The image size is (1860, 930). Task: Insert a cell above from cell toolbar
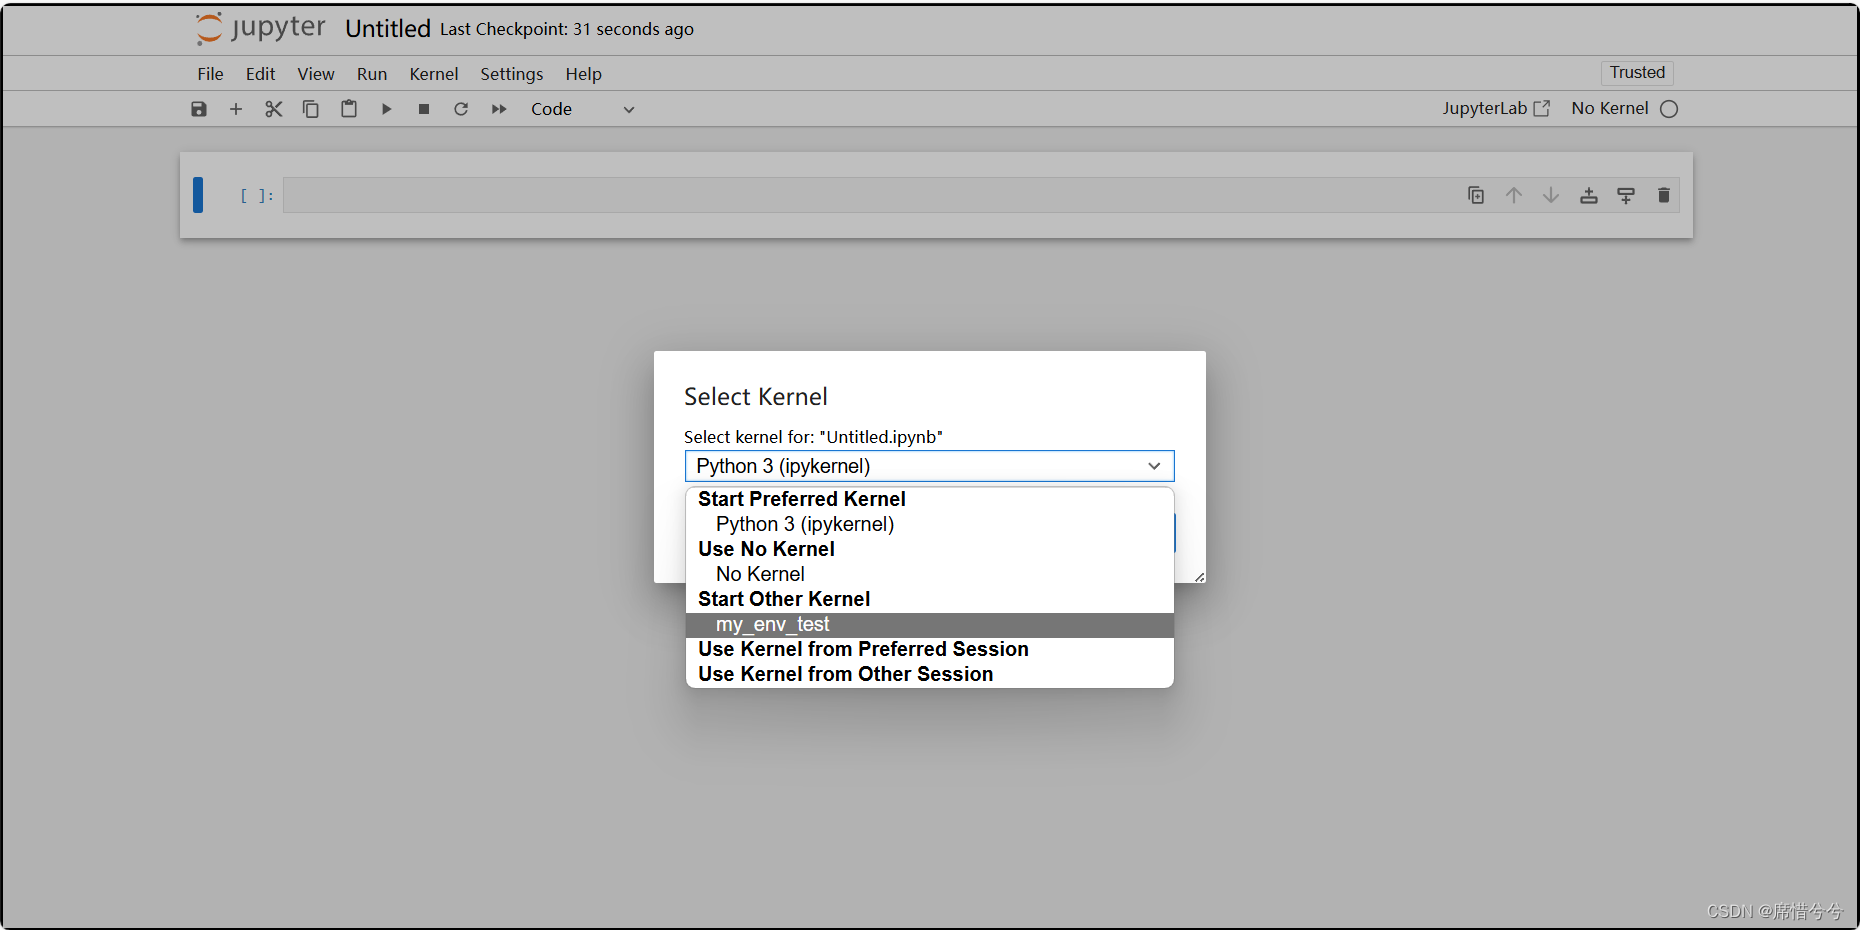[x=1589, y=195]
